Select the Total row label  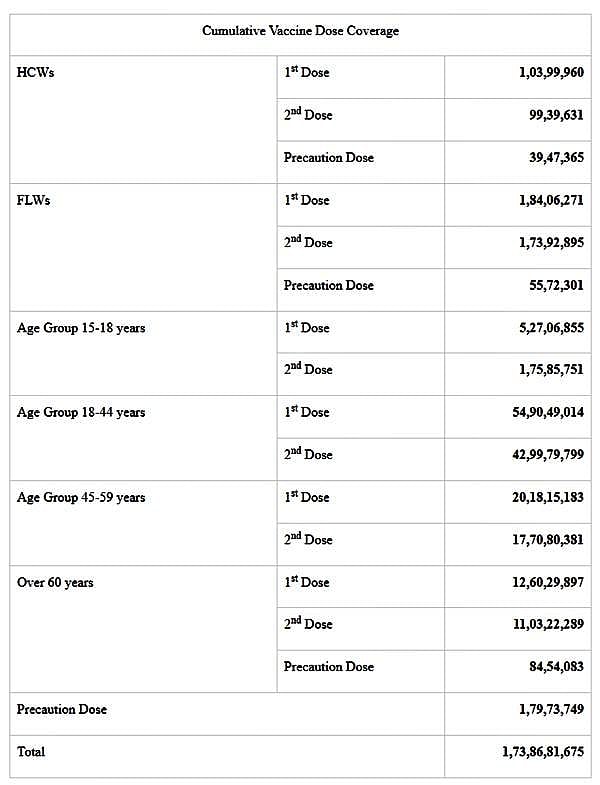tap(31, 751)
